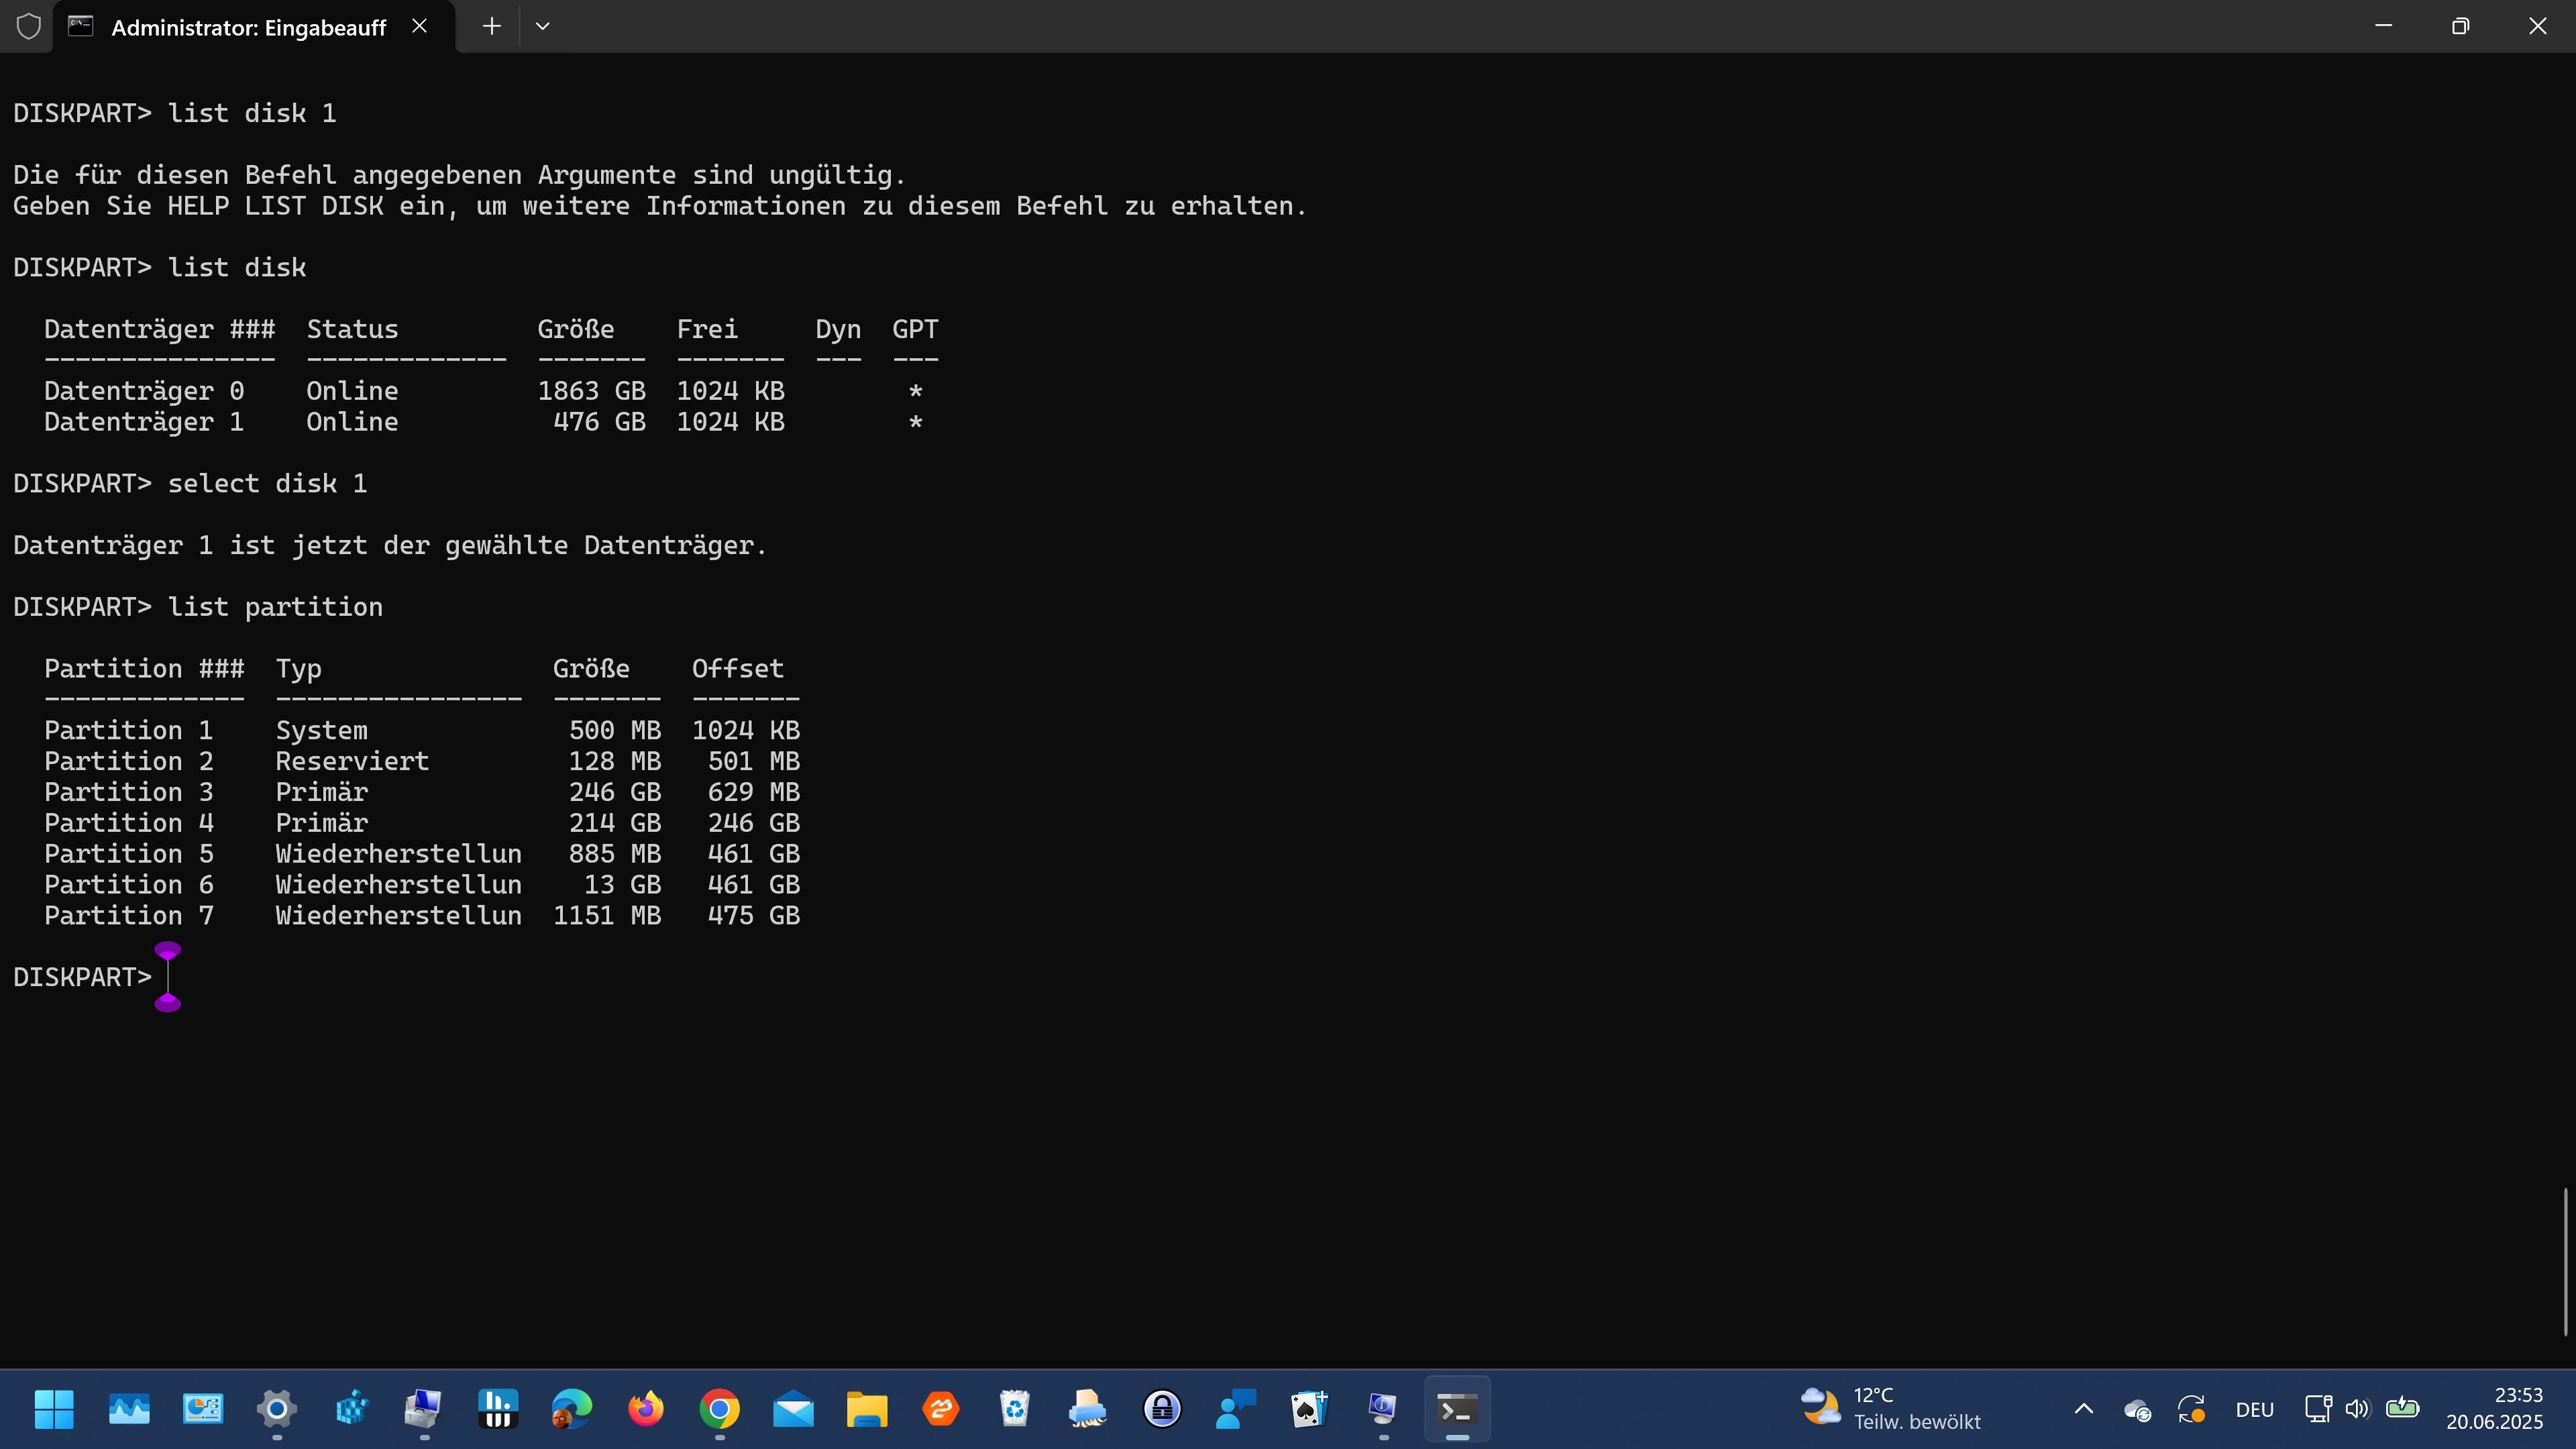Open the active Windows Terminal icon
Image resolution: width=2576 pixels, height=1449 pixels.
click(1457, 1409)
